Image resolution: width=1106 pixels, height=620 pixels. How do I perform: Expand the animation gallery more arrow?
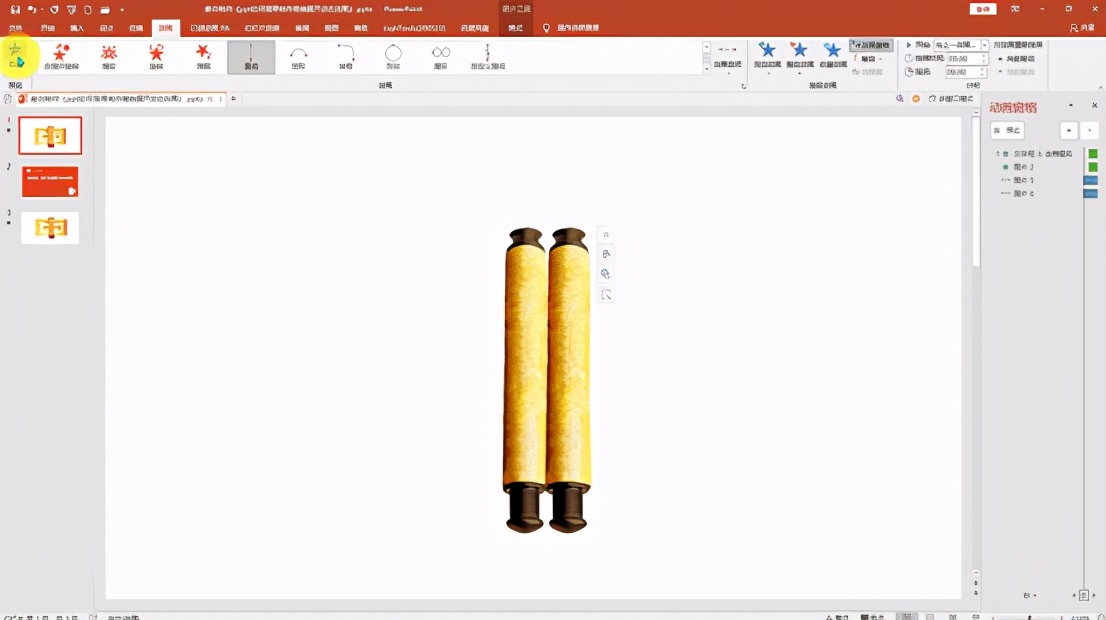pyautogui.click(x=707, y=70)
